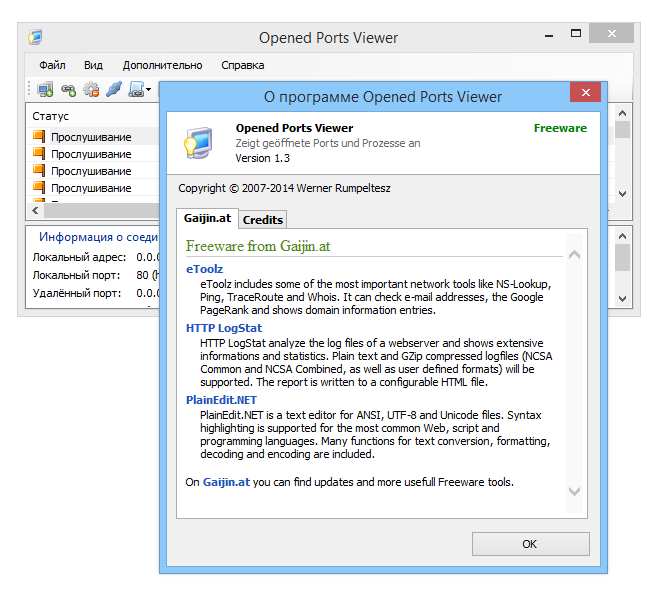Open the Файл menu

[x=52, y=65]
